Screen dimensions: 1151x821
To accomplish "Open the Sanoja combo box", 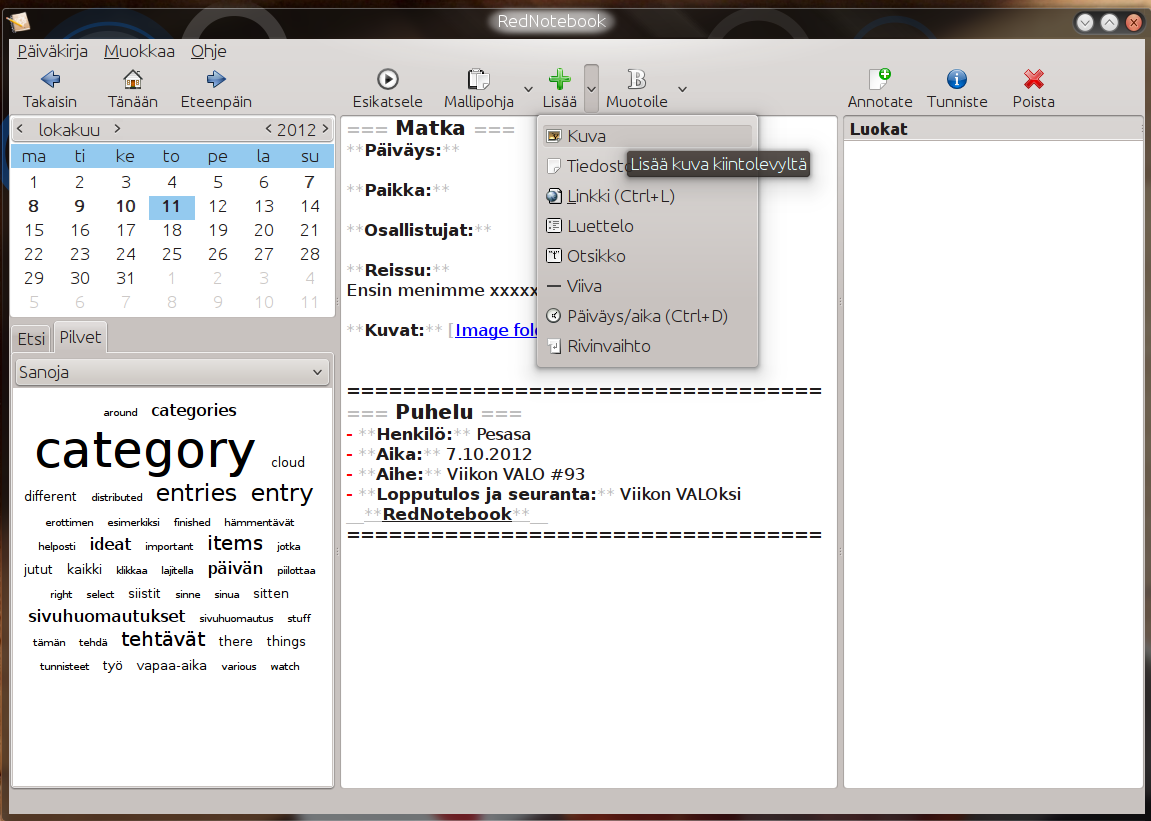I will point(173,372).
